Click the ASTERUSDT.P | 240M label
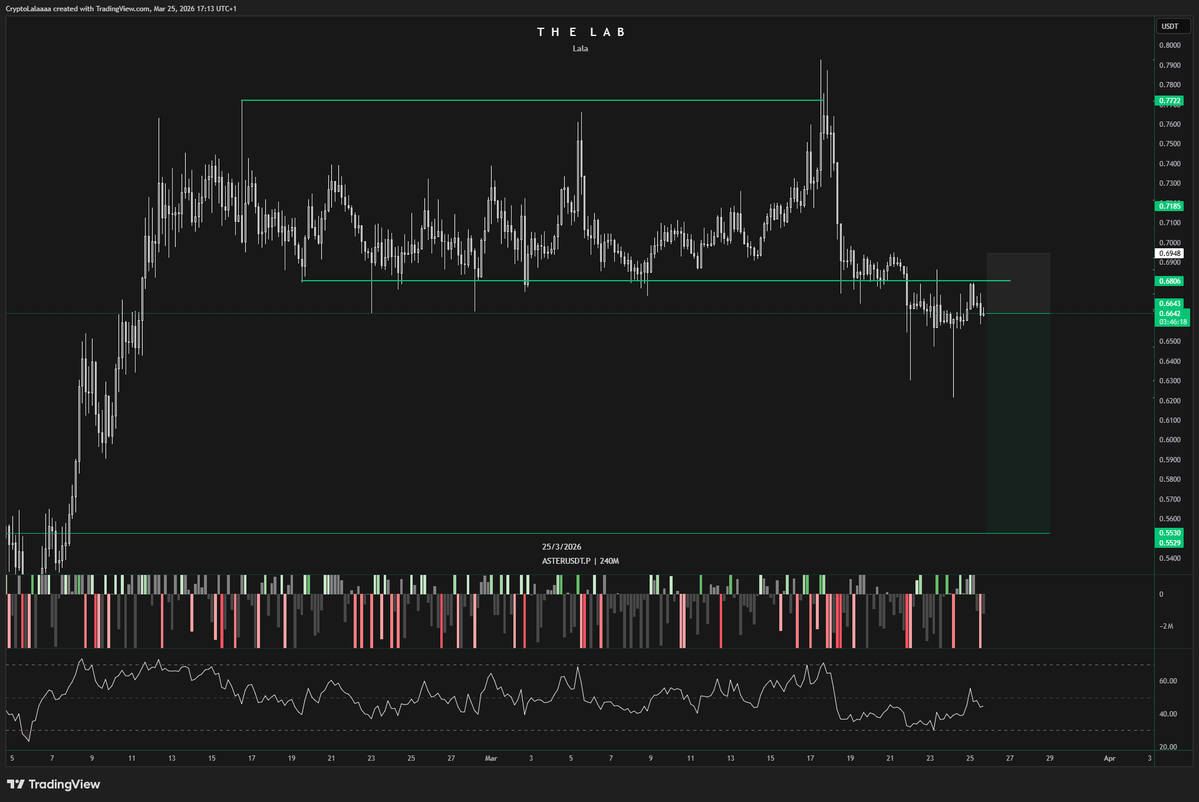The image size is (1199, 802). (x=580, y=561)
